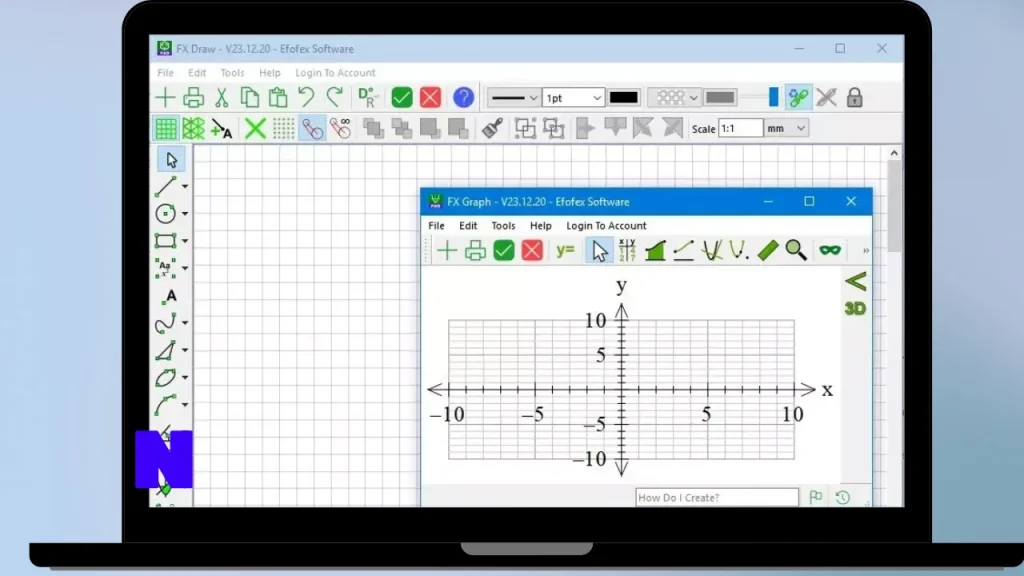
Task: Click the New (plus) icon in FX Draw toolbar
Action: [x=165, y=97]
